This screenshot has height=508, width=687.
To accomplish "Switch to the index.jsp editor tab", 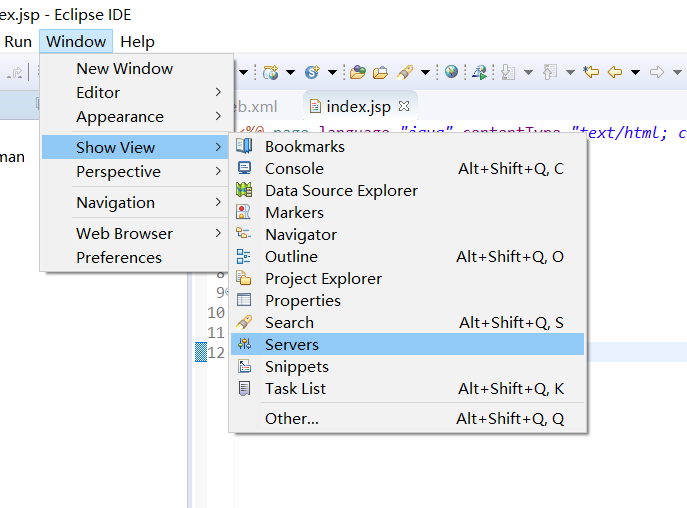I will click(358, 106).
